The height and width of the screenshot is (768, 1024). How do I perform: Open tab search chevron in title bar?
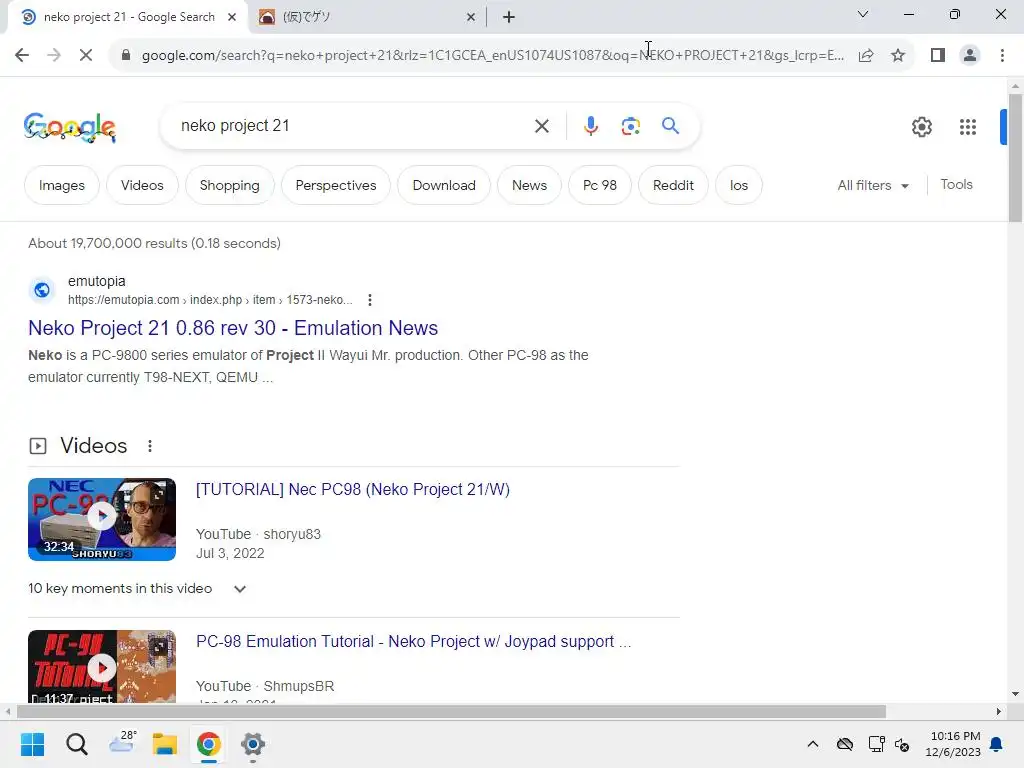point(863,14)
